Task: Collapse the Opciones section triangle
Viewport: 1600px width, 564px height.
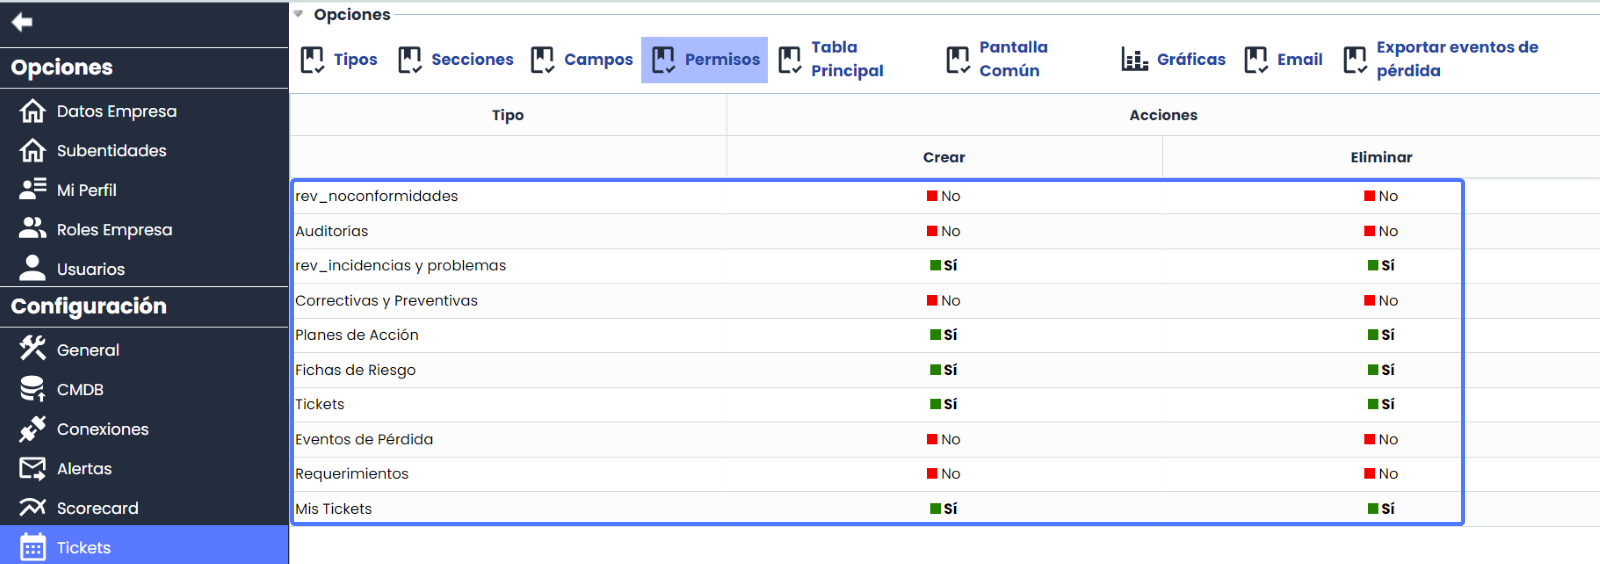Action: coord(298,14)
